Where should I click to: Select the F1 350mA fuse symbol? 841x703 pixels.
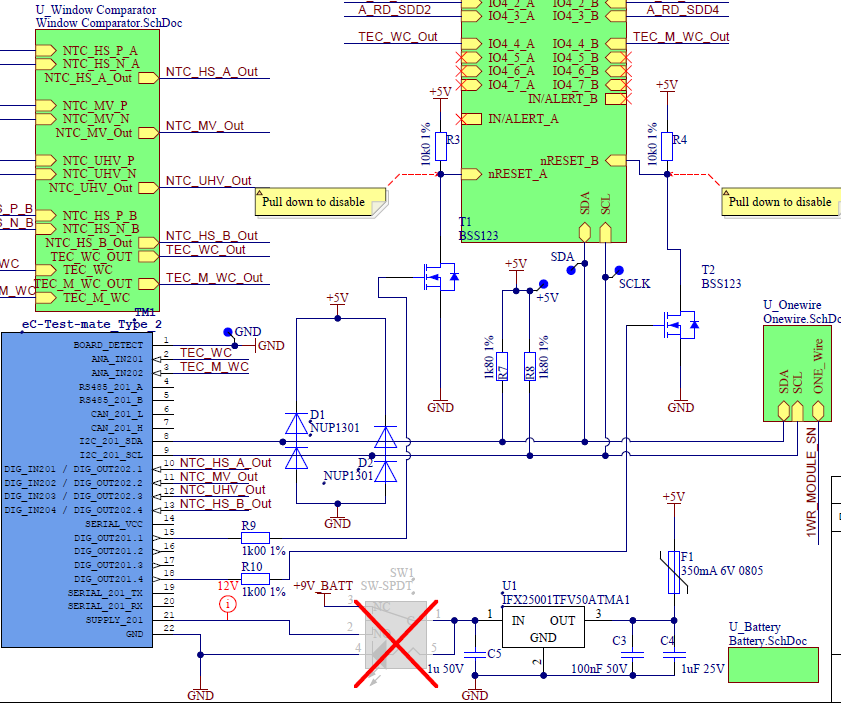(674, 572)
